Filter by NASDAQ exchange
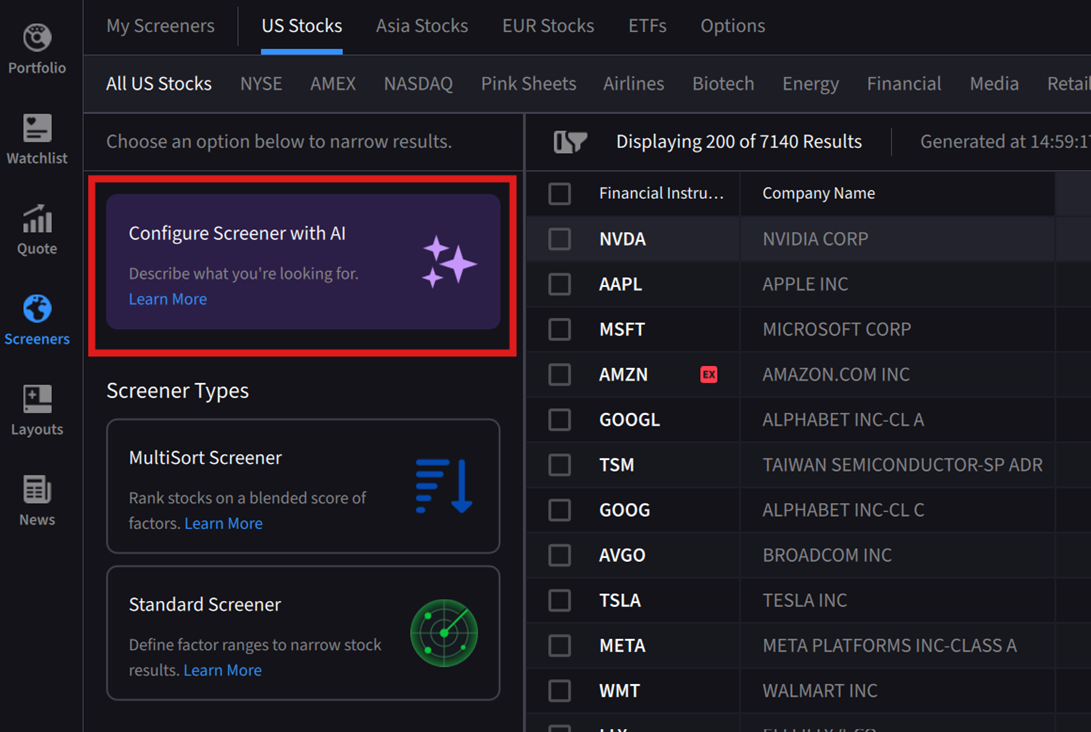Viewport: 1091px width, 732px height. [x=418, y=84]
